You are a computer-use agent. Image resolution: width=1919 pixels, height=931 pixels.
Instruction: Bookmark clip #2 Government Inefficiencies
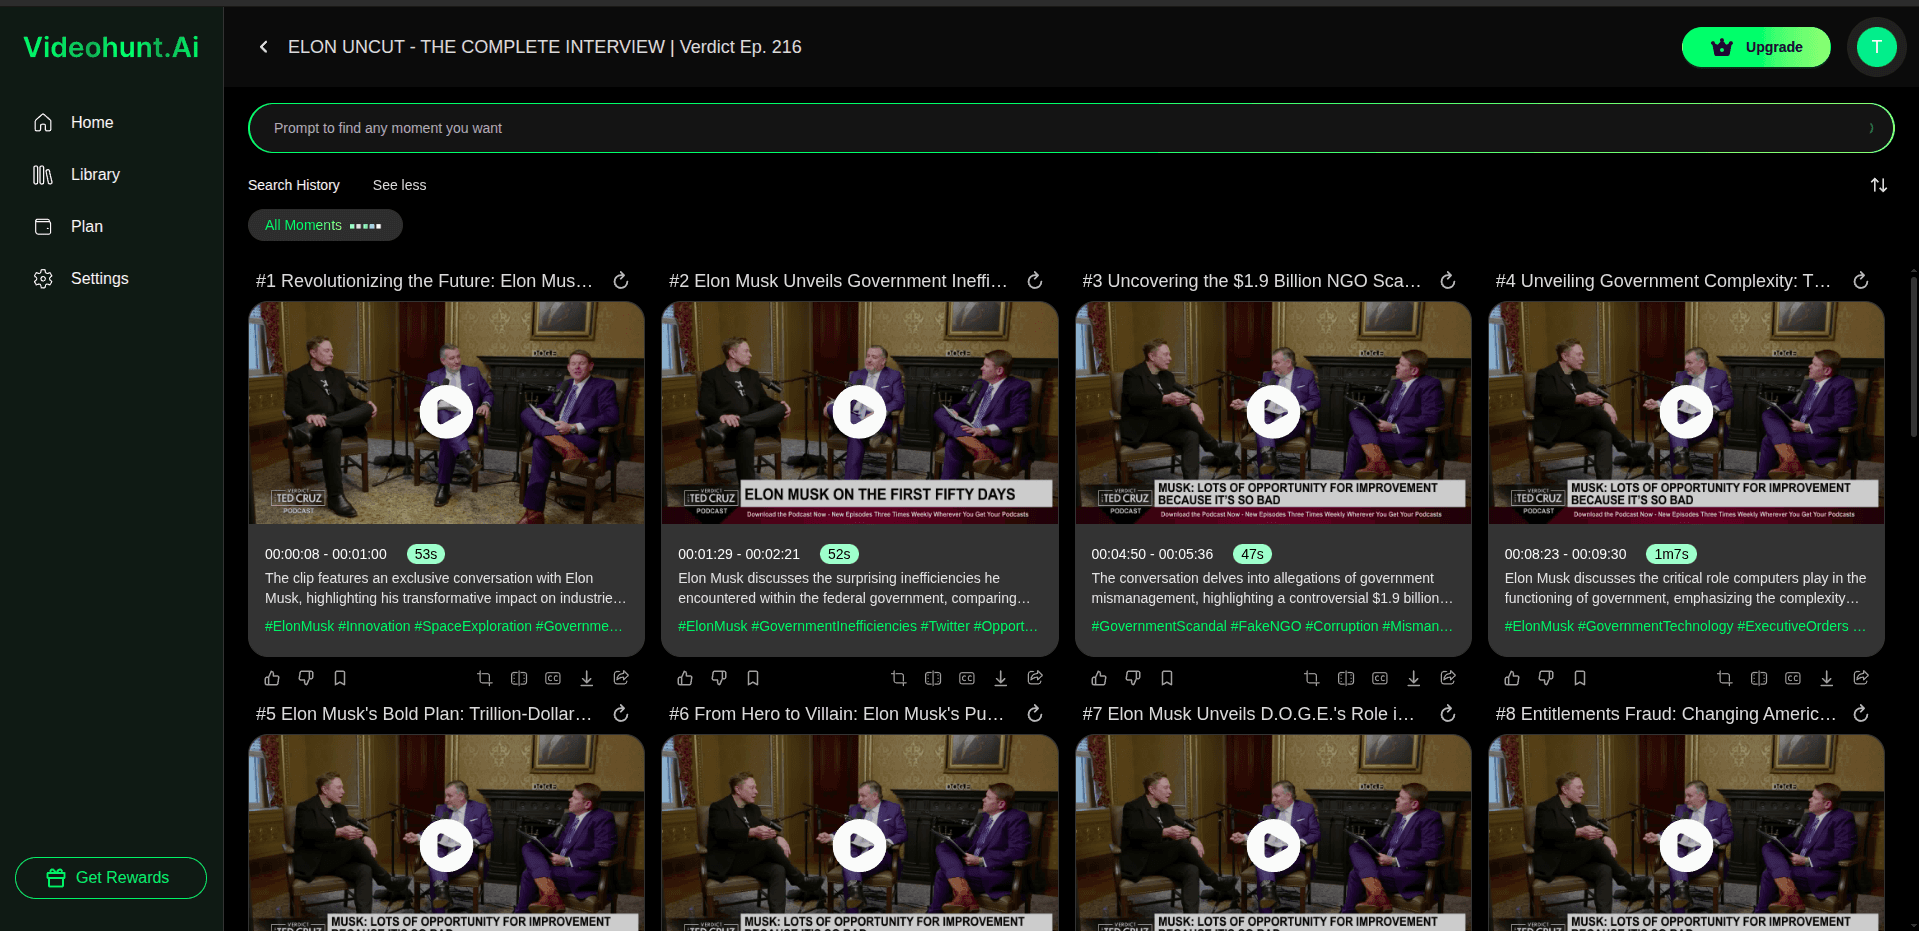click(753, 678)
